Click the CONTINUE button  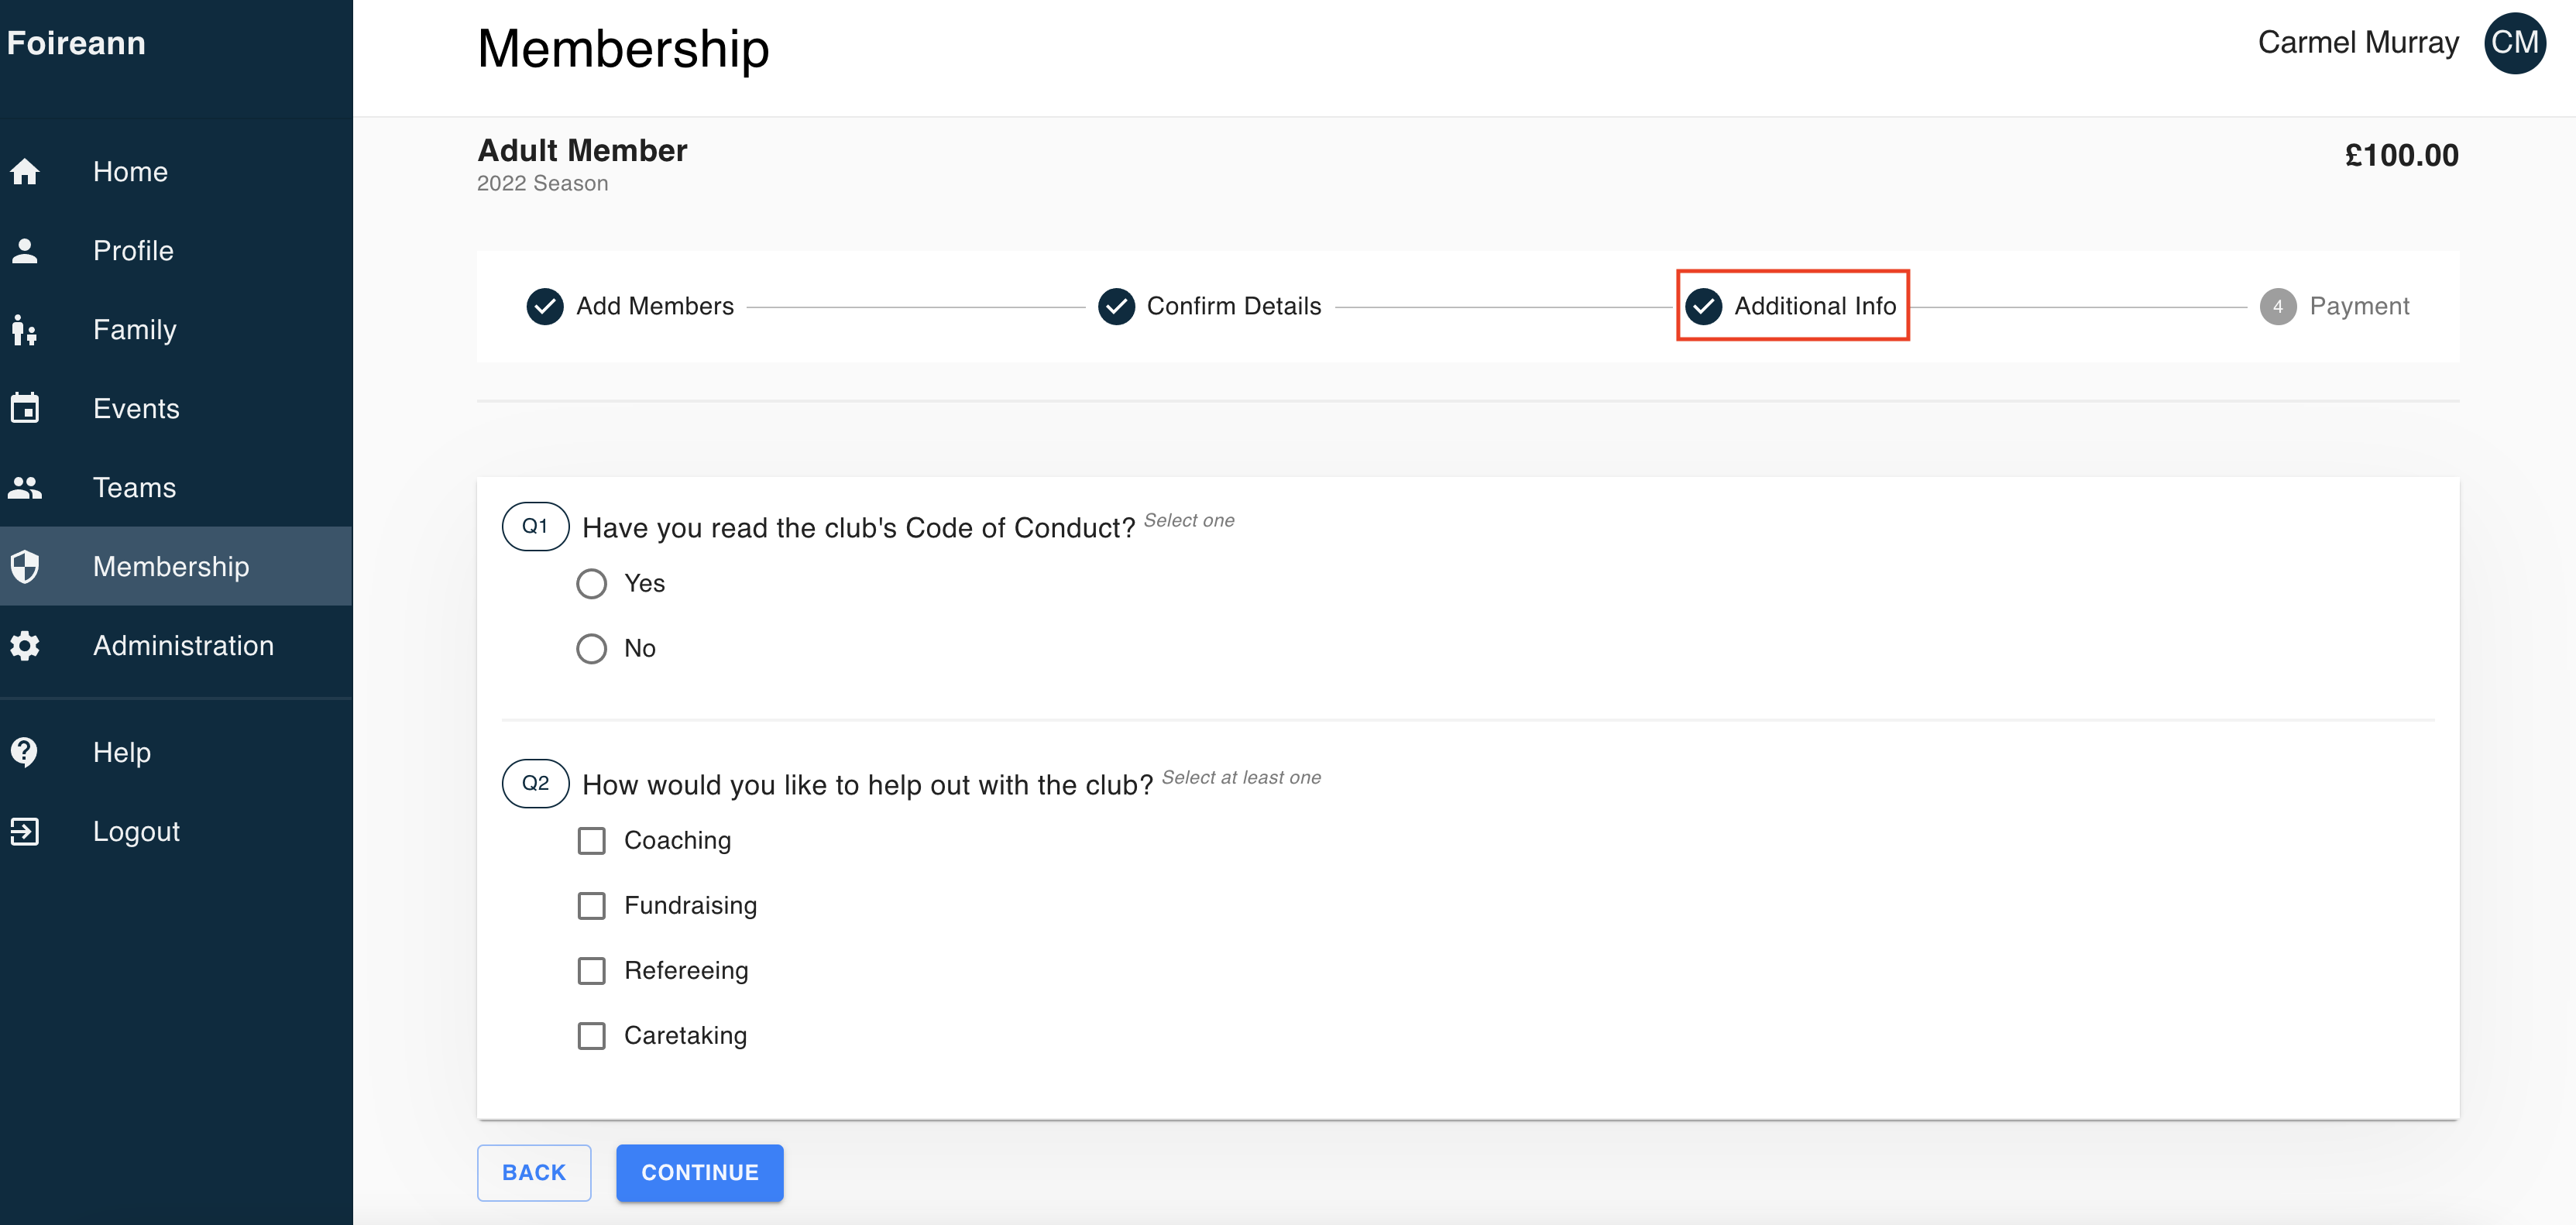pos(699,1173)
